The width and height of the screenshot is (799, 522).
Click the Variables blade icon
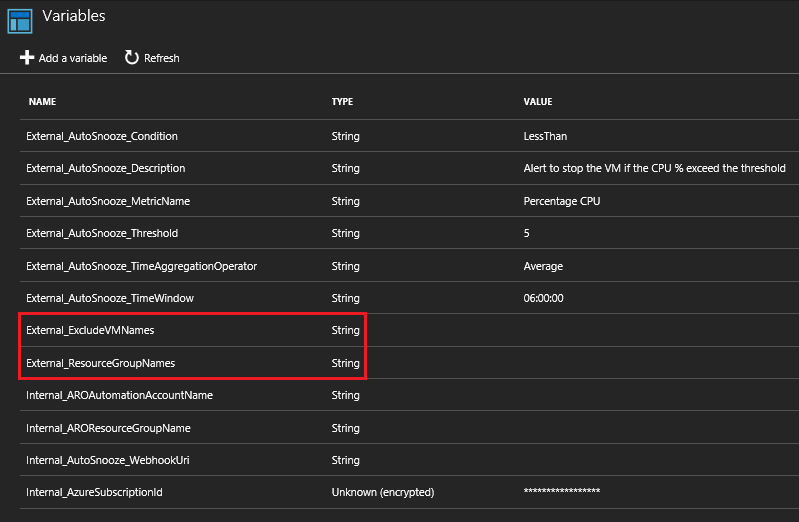(x=20, y=21)
